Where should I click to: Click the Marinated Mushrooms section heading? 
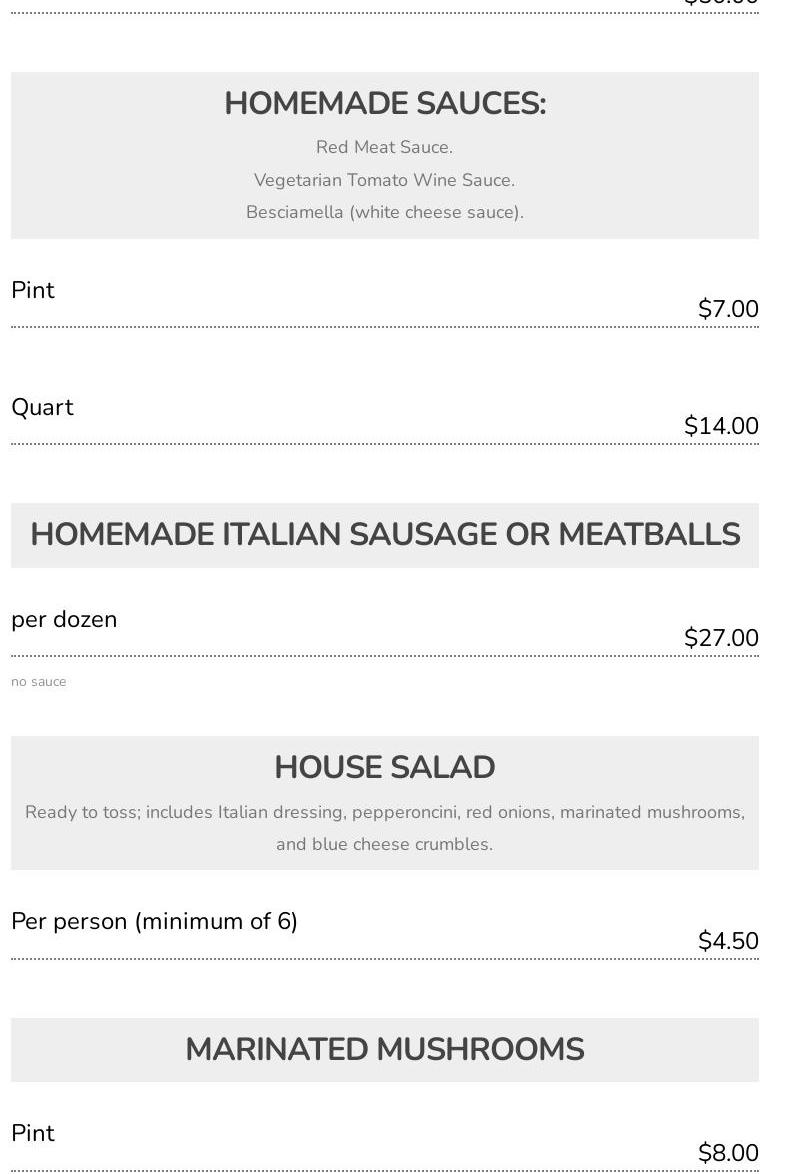[x=385, y=1050]
